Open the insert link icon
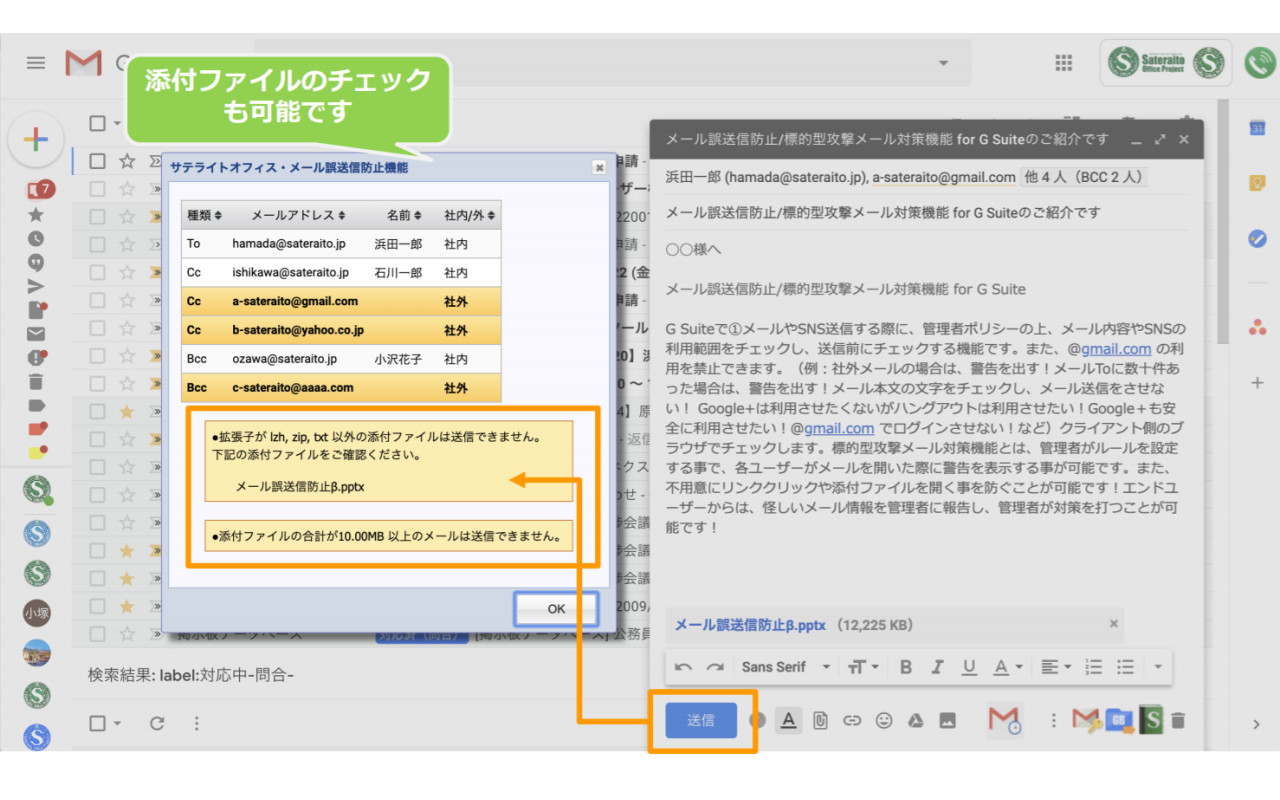1280x800 pixels. (x=852, y=720)
